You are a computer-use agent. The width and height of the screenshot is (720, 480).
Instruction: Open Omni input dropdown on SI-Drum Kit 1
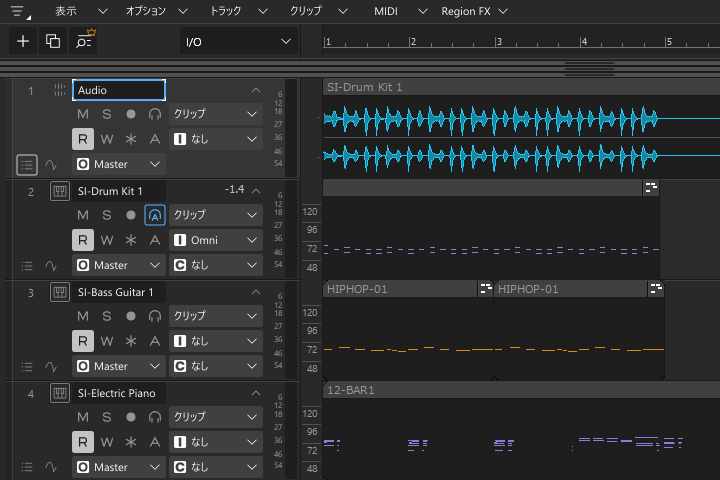click(x=216, y=240)
